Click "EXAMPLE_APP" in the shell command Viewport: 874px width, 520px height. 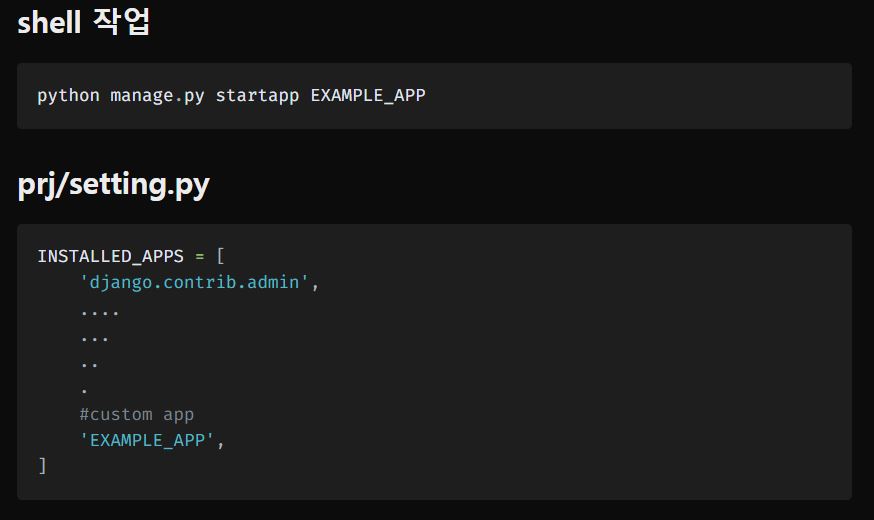pos(368,96)
